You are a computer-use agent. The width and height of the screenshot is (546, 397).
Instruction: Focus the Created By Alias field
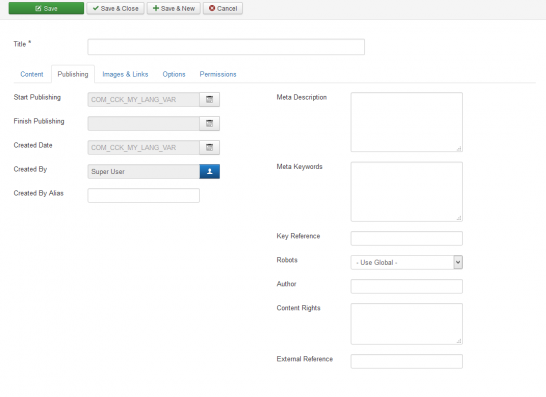pyautogui.click(x=143, y=196)
